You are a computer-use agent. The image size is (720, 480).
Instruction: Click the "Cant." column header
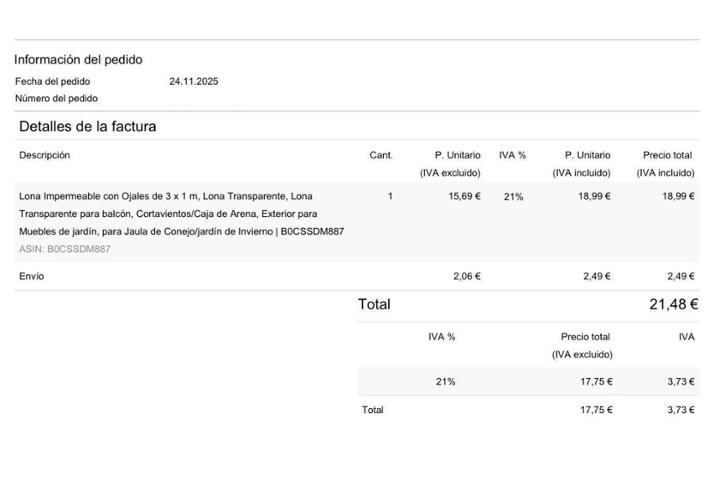pyautogui.click(x=381, y=155)
